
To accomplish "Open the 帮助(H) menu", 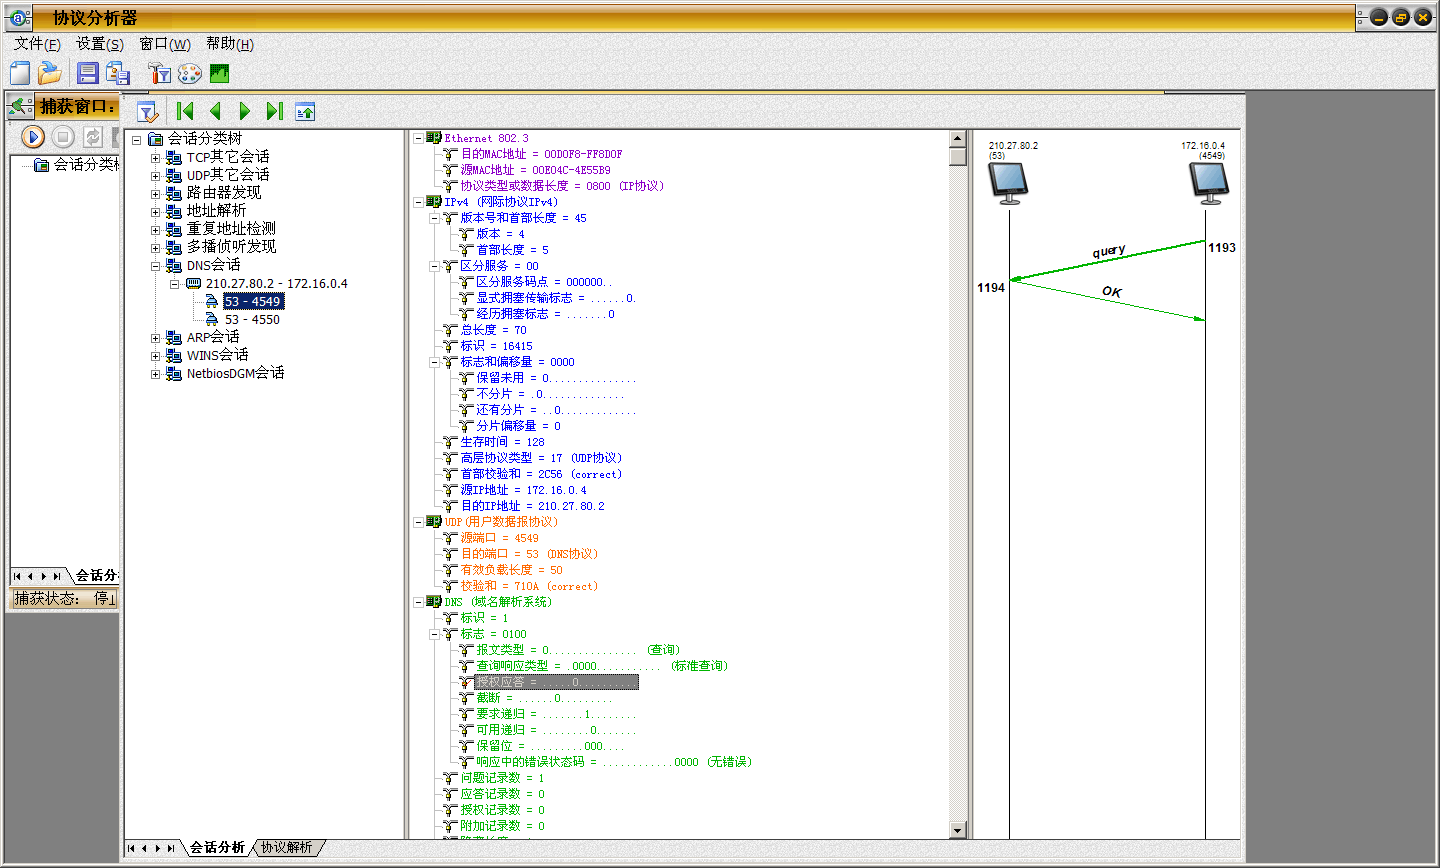I will point(229,44).
